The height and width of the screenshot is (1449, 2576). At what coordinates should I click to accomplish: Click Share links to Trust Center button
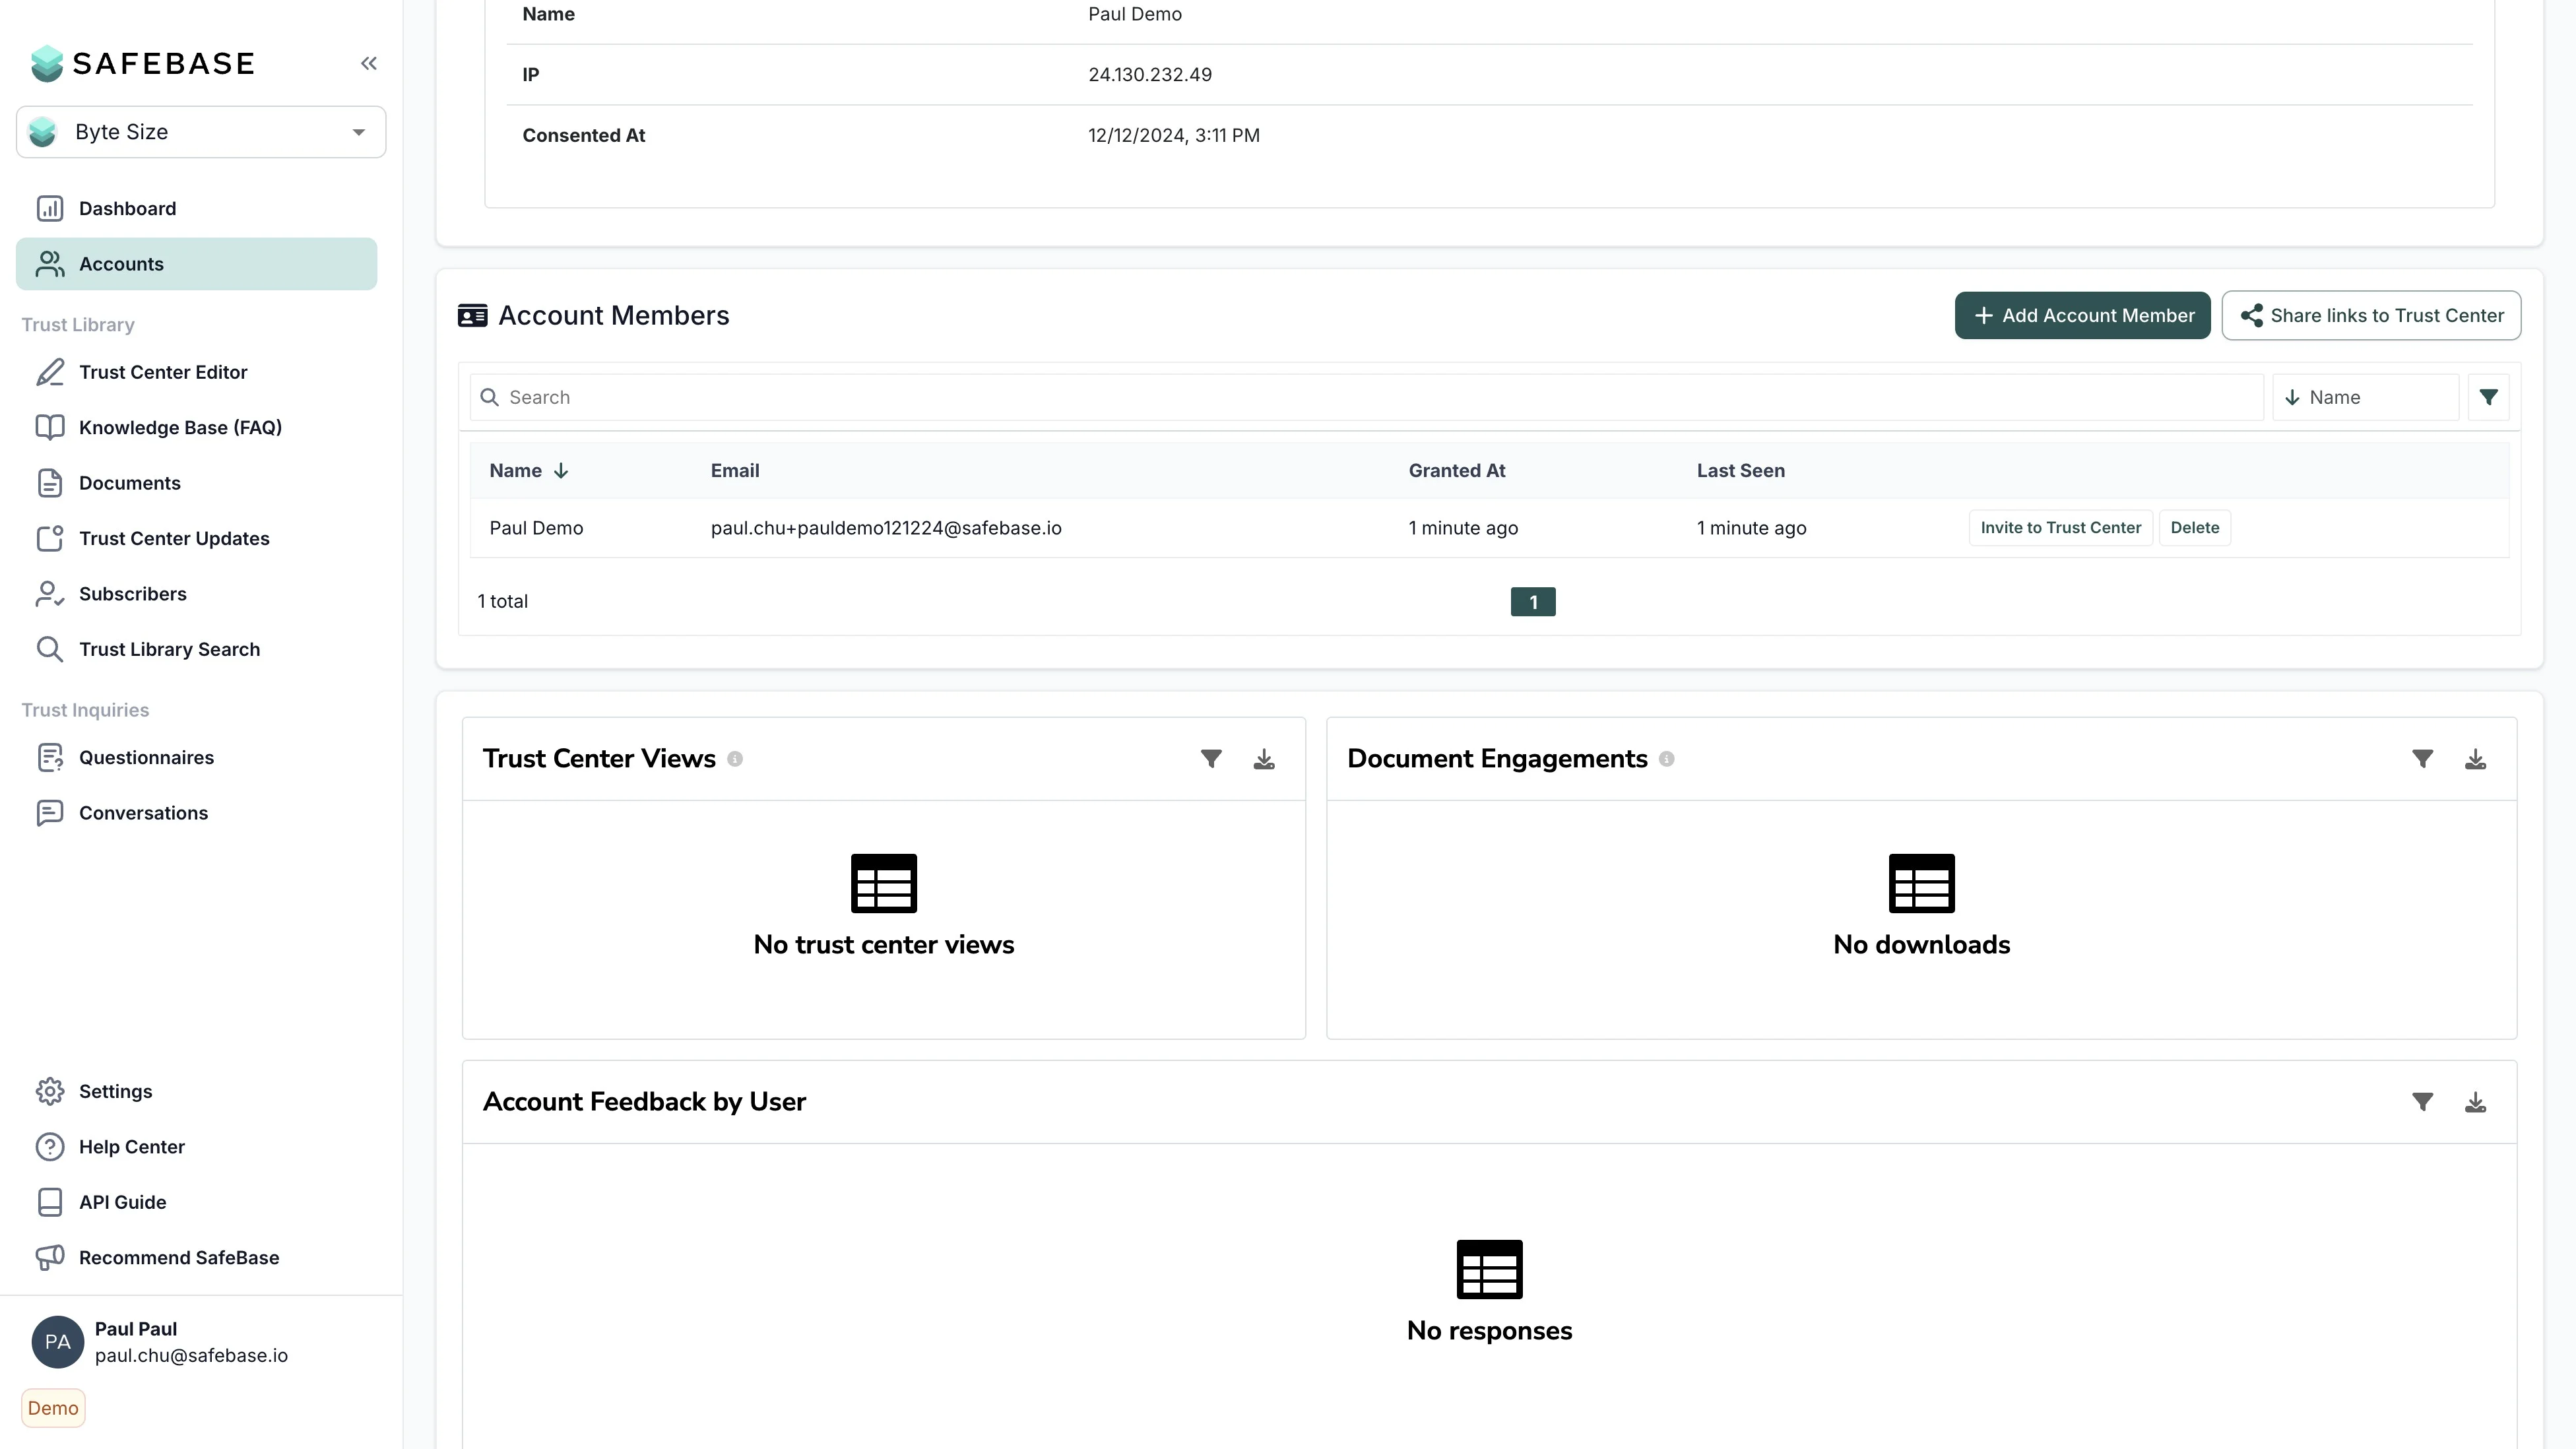click(x=2371, y=315)
